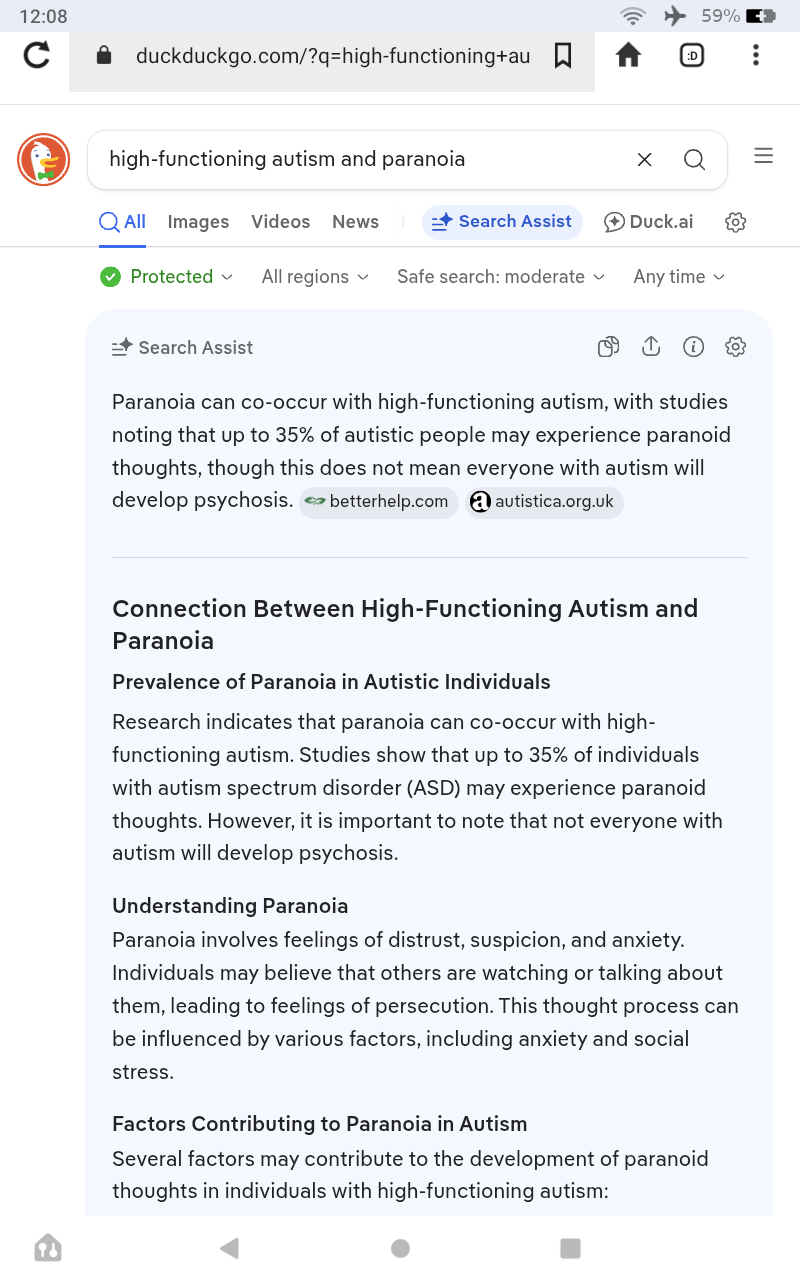Go to browser home via house icon

click(628, 55)
